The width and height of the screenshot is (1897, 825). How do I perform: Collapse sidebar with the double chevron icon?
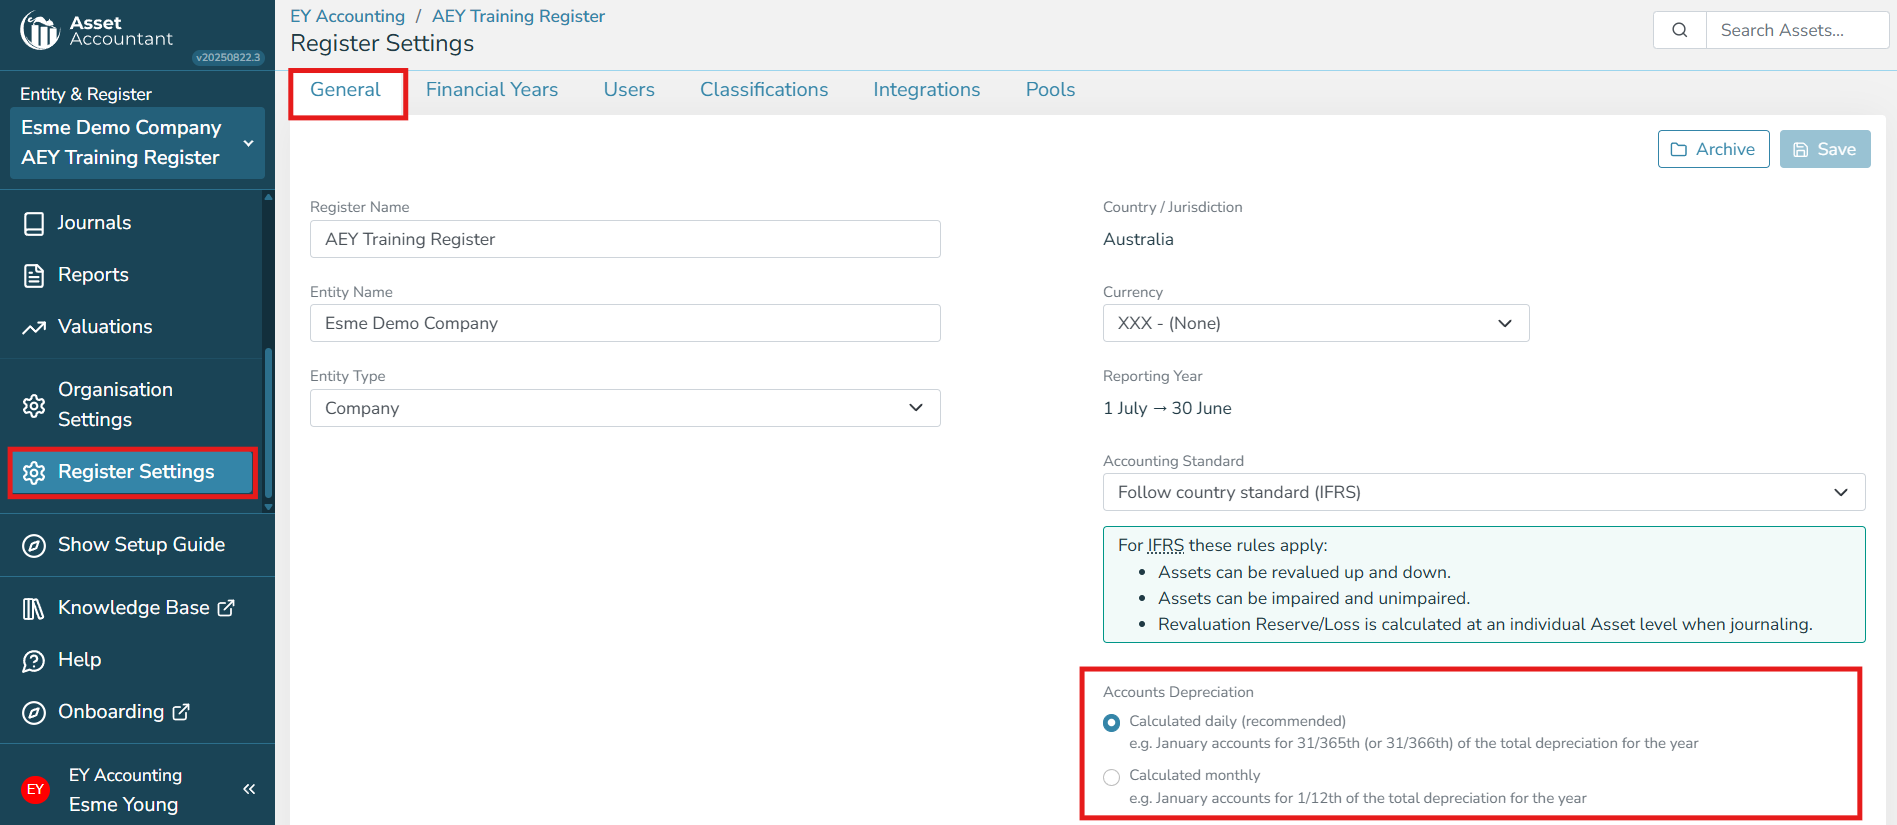point(249,789)
